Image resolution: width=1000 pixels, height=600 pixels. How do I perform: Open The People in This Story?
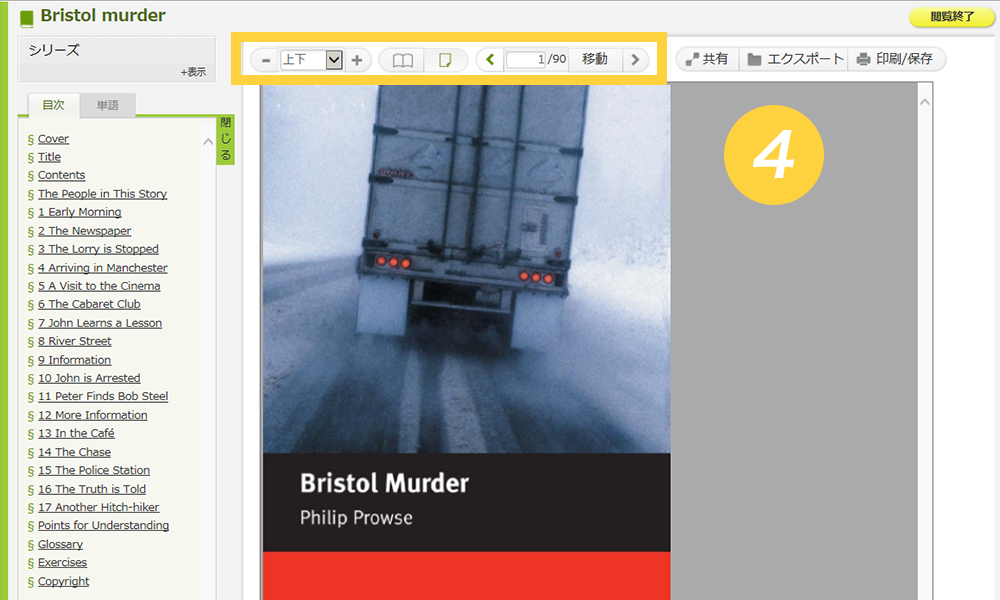point(102,194)
